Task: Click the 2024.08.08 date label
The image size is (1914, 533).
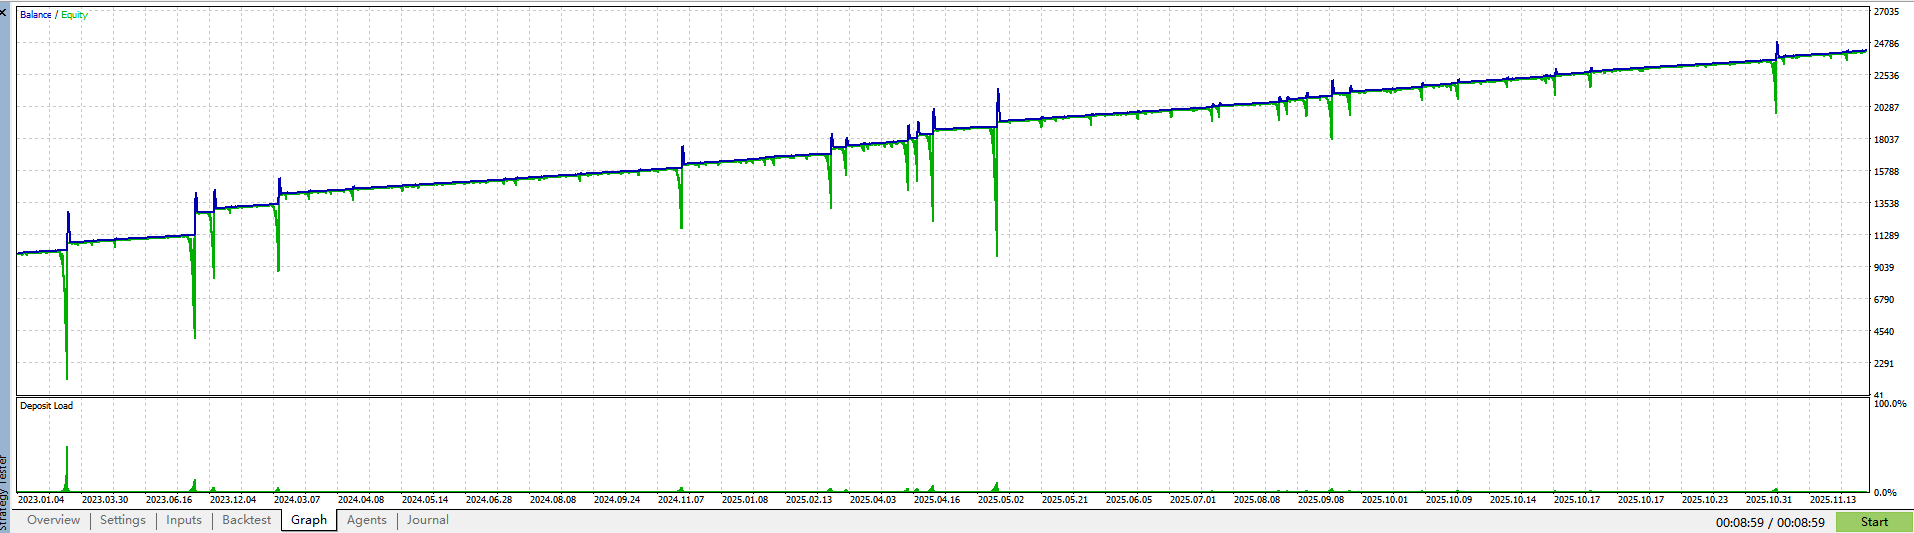Action: [x=553, y=500]
